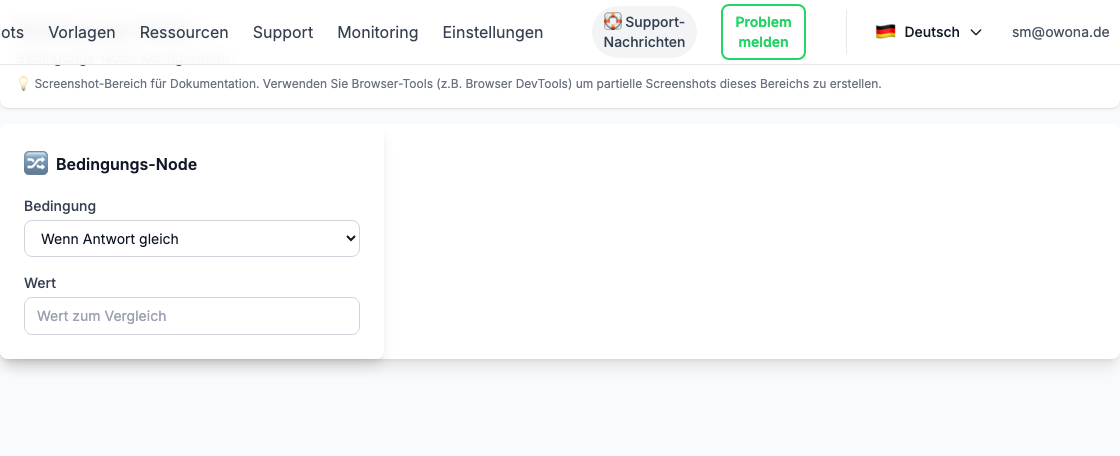Click the Bedingungs-Node heading
Viewport: 1120px width, 456px height.
coord(126,164)
